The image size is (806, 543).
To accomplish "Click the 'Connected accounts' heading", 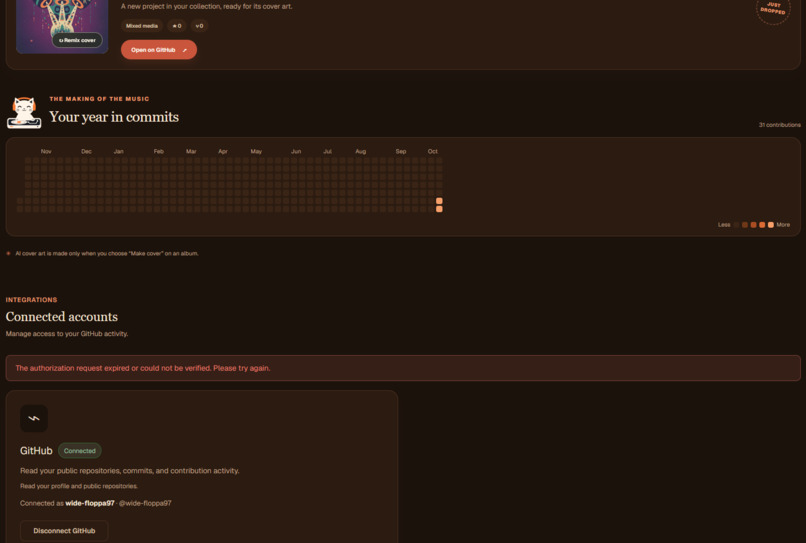I will click(62, 317).
